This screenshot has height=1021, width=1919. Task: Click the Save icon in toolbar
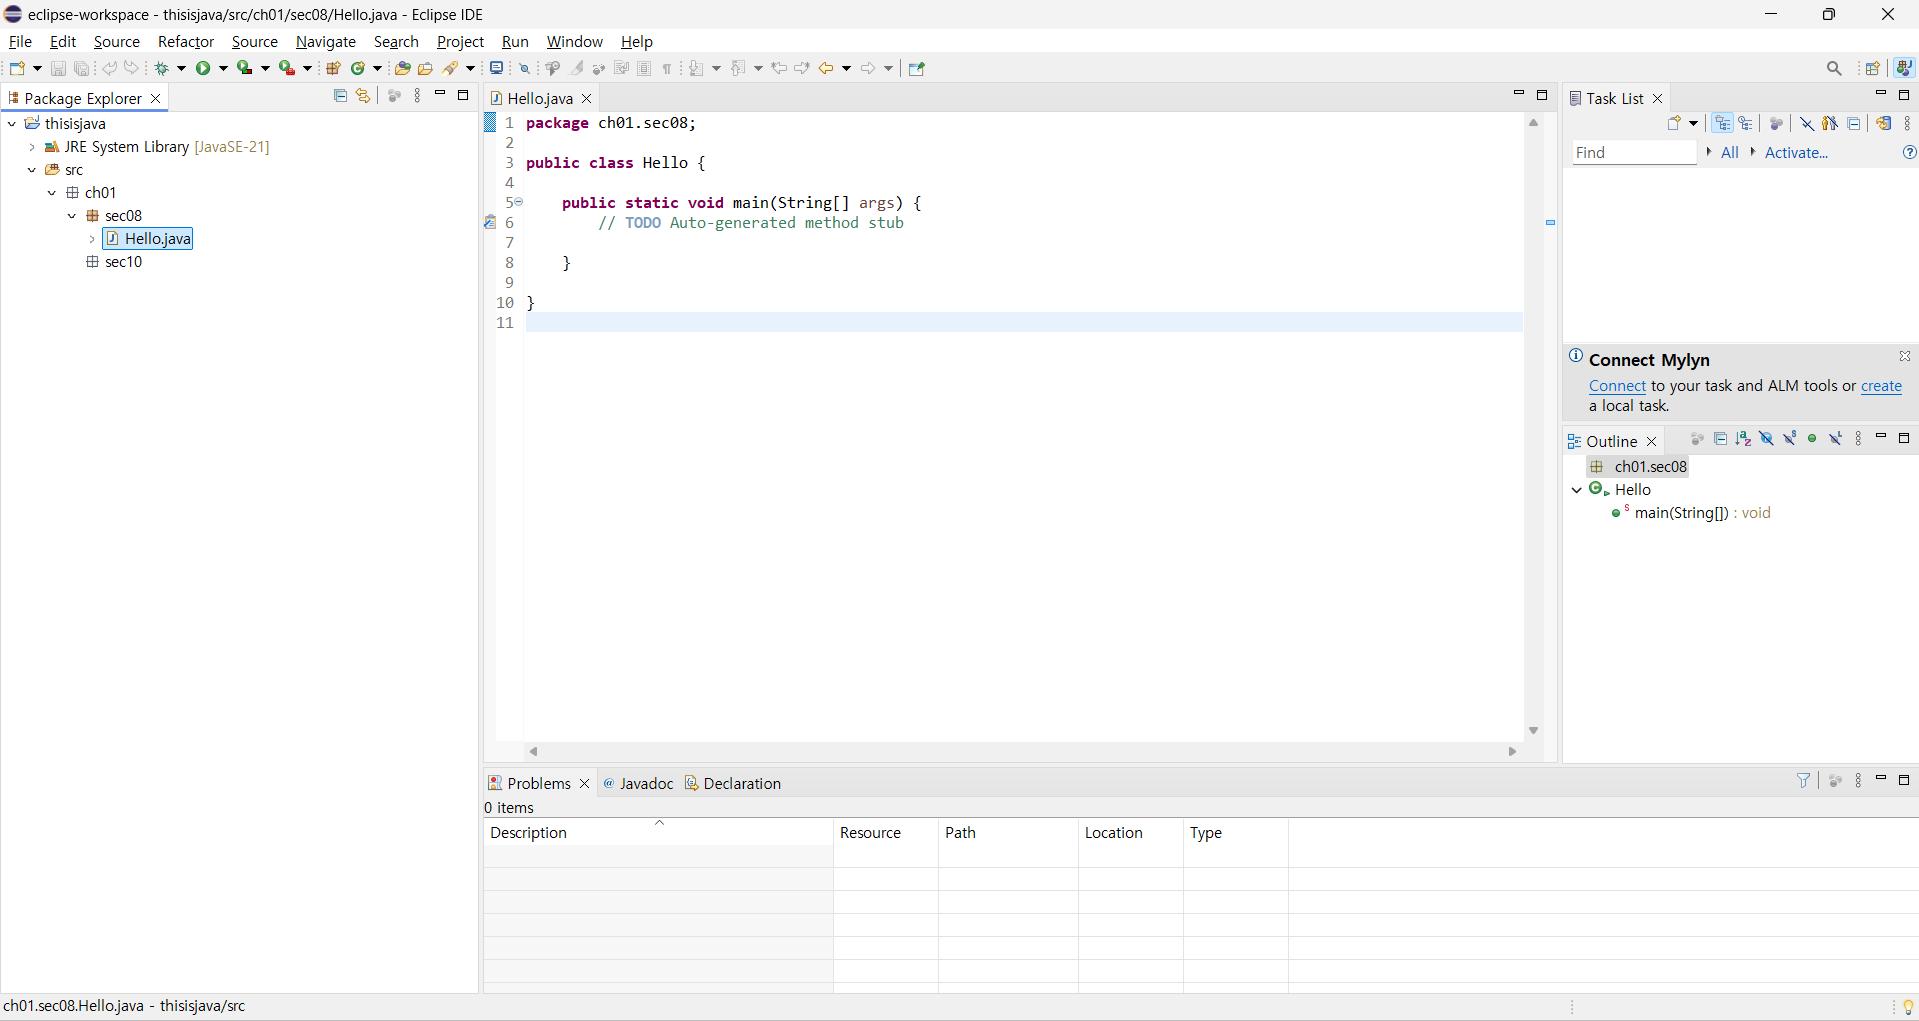(58, 68)
